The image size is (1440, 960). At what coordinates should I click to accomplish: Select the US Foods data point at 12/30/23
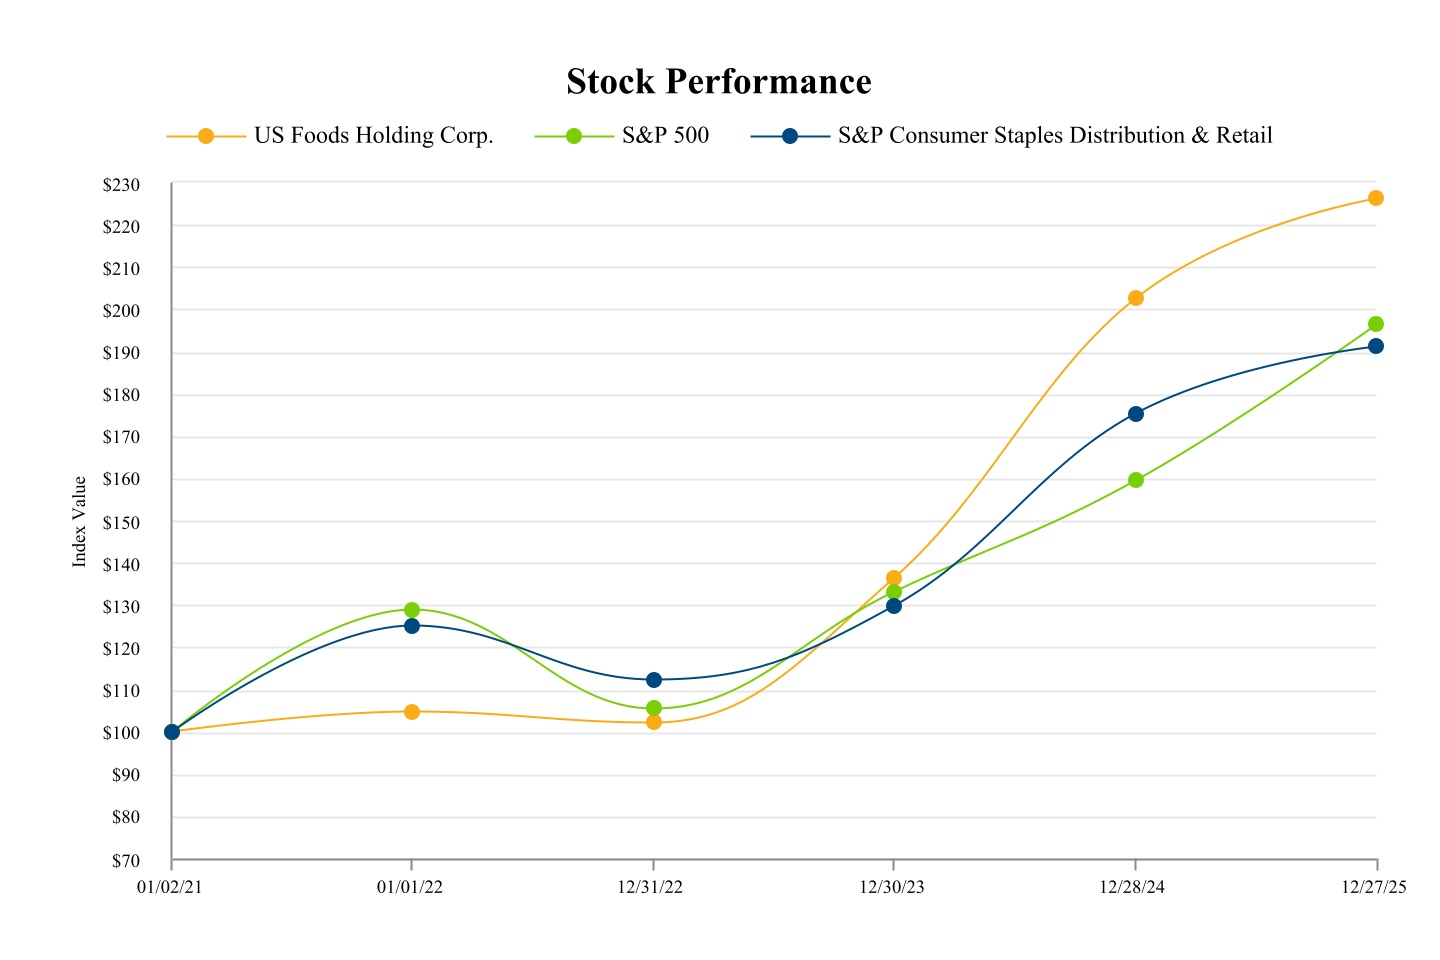[x=894, y=578]
